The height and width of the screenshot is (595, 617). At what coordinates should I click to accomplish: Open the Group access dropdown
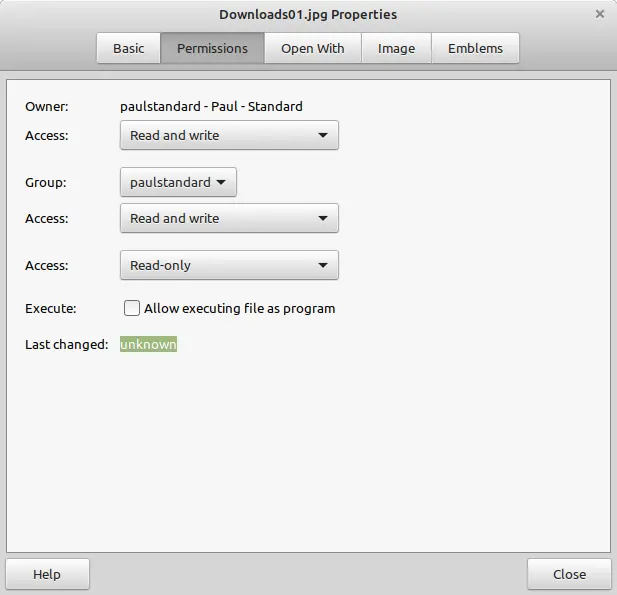pyautogui.click(x=229, y=218)
